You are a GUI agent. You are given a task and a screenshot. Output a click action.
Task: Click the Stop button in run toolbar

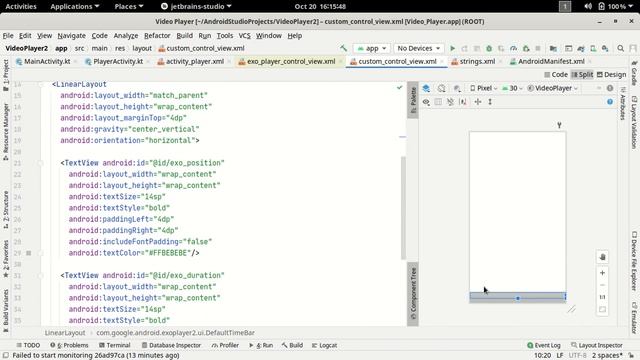538,48
